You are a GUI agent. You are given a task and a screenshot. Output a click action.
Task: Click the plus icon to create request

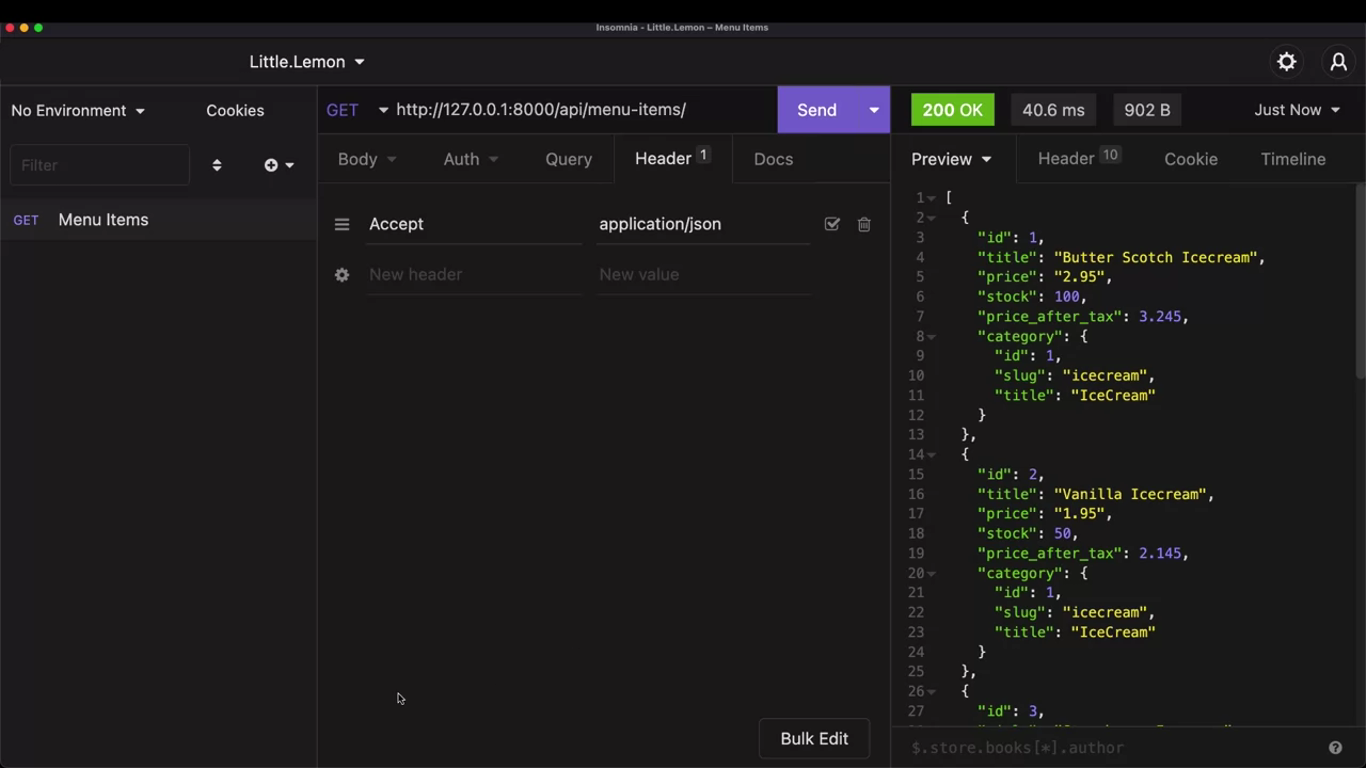pos(271,165)
